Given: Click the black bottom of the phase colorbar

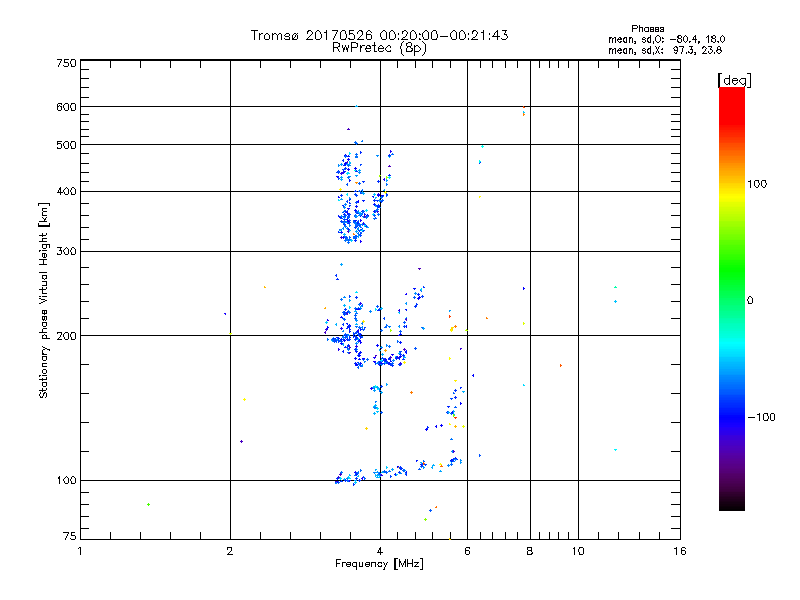Looking at the screenshot, I should [732, 503].
